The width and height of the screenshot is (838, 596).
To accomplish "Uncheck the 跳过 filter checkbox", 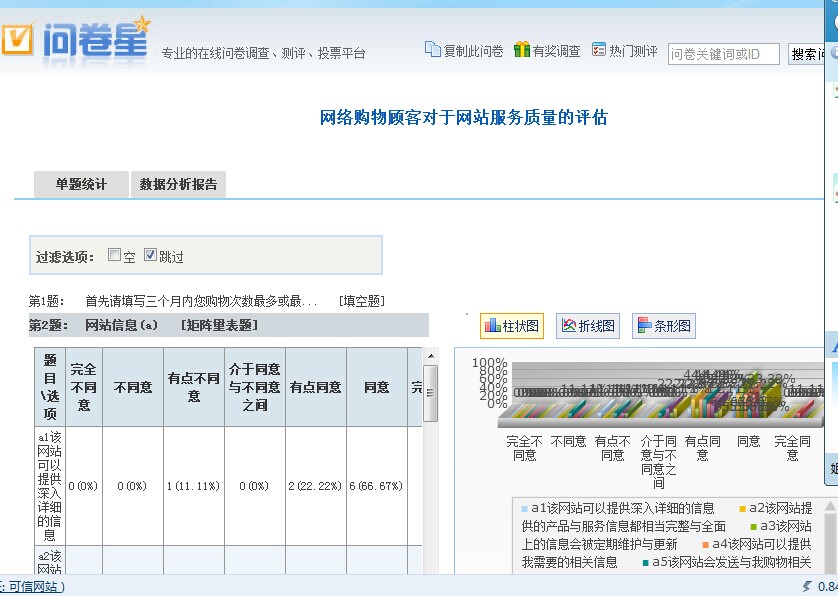I will (x=150, y=254).
